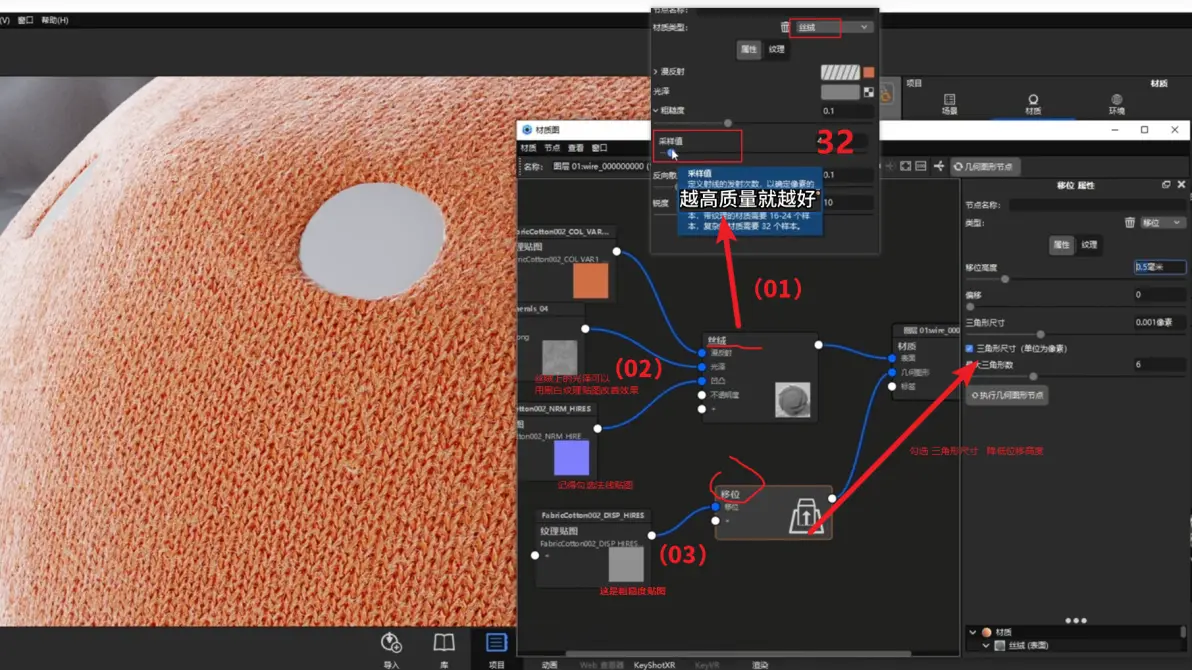Click the trash icon beside the 类型 dropdown
The height and width of the screenshot is (670, 1192).
click(x=1130, y=223)
